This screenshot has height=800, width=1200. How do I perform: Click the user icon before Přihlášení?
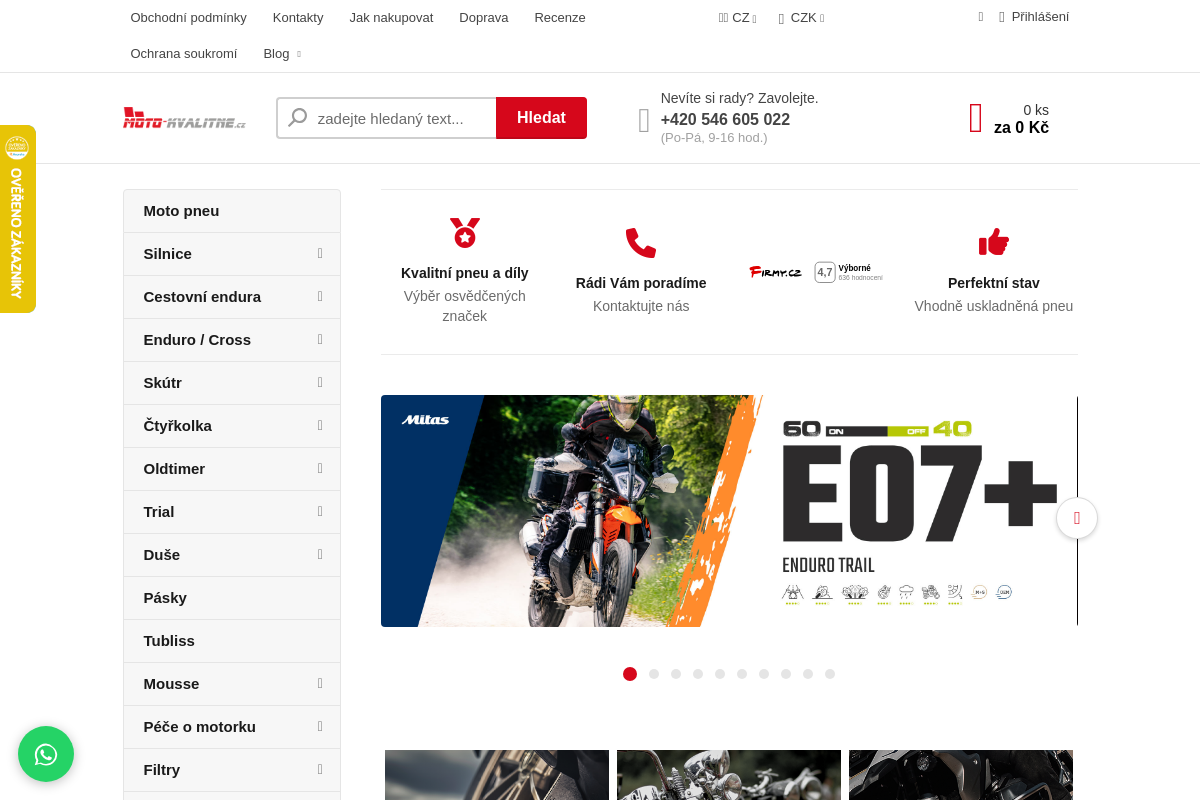pyautogui.click(x=1002, y=17)
